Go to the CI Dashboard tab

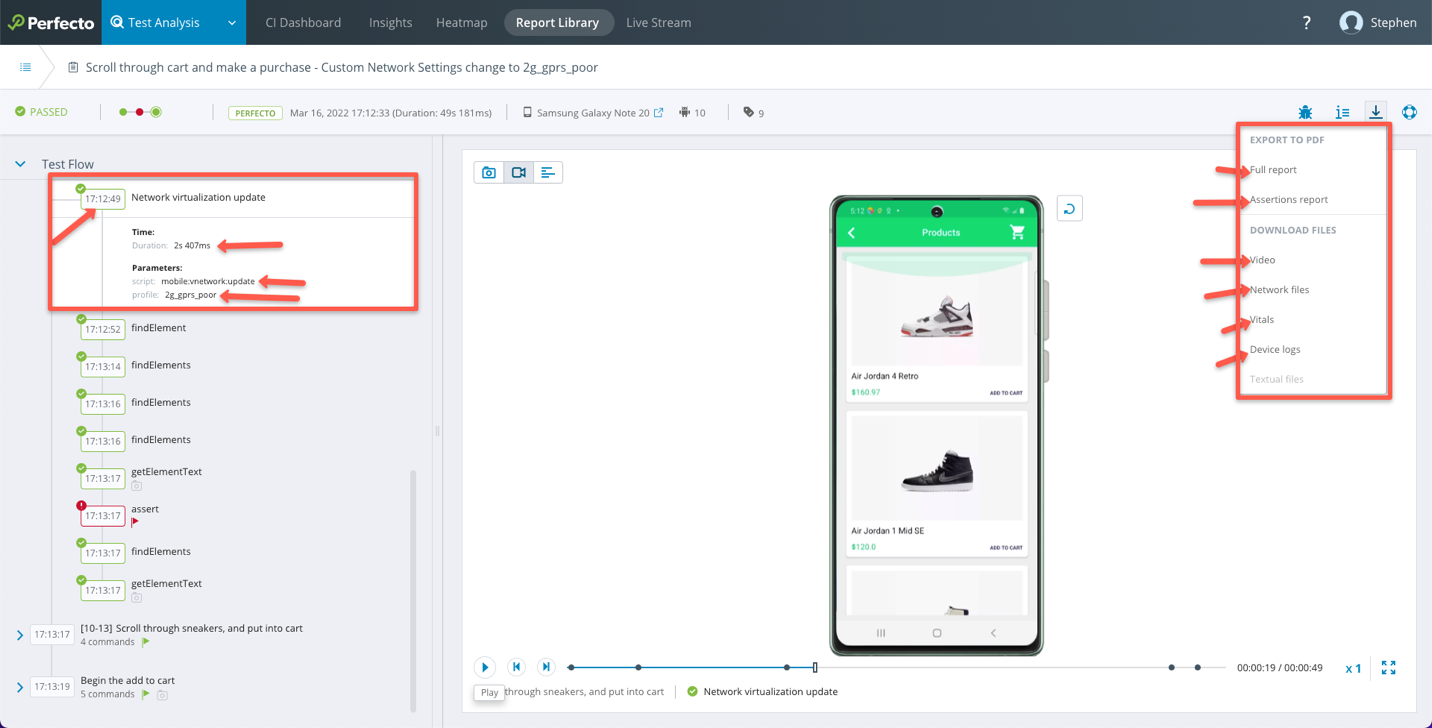[303, 22]
